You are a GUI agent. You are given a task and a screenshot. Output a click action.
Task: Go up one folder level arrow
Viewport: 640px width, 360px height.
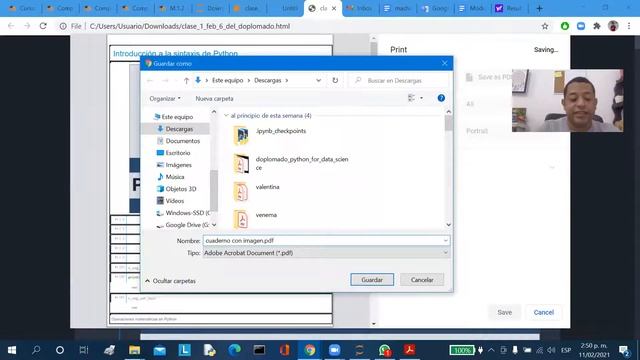click(x=186, y=80)
